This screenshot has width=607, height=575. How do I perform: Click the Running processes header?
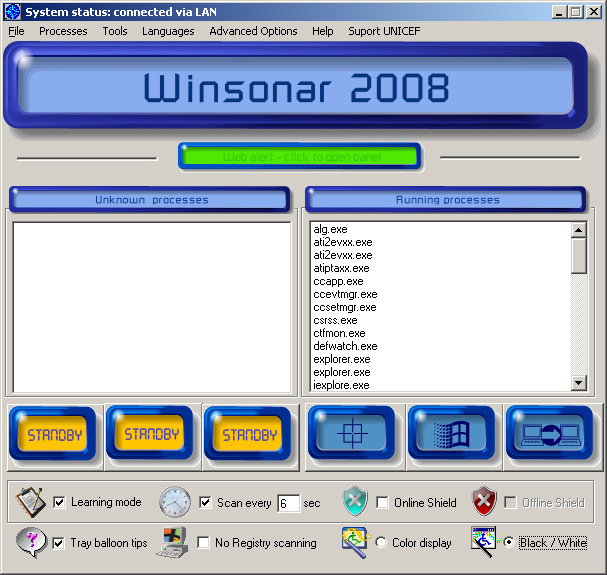coord(446,200)
